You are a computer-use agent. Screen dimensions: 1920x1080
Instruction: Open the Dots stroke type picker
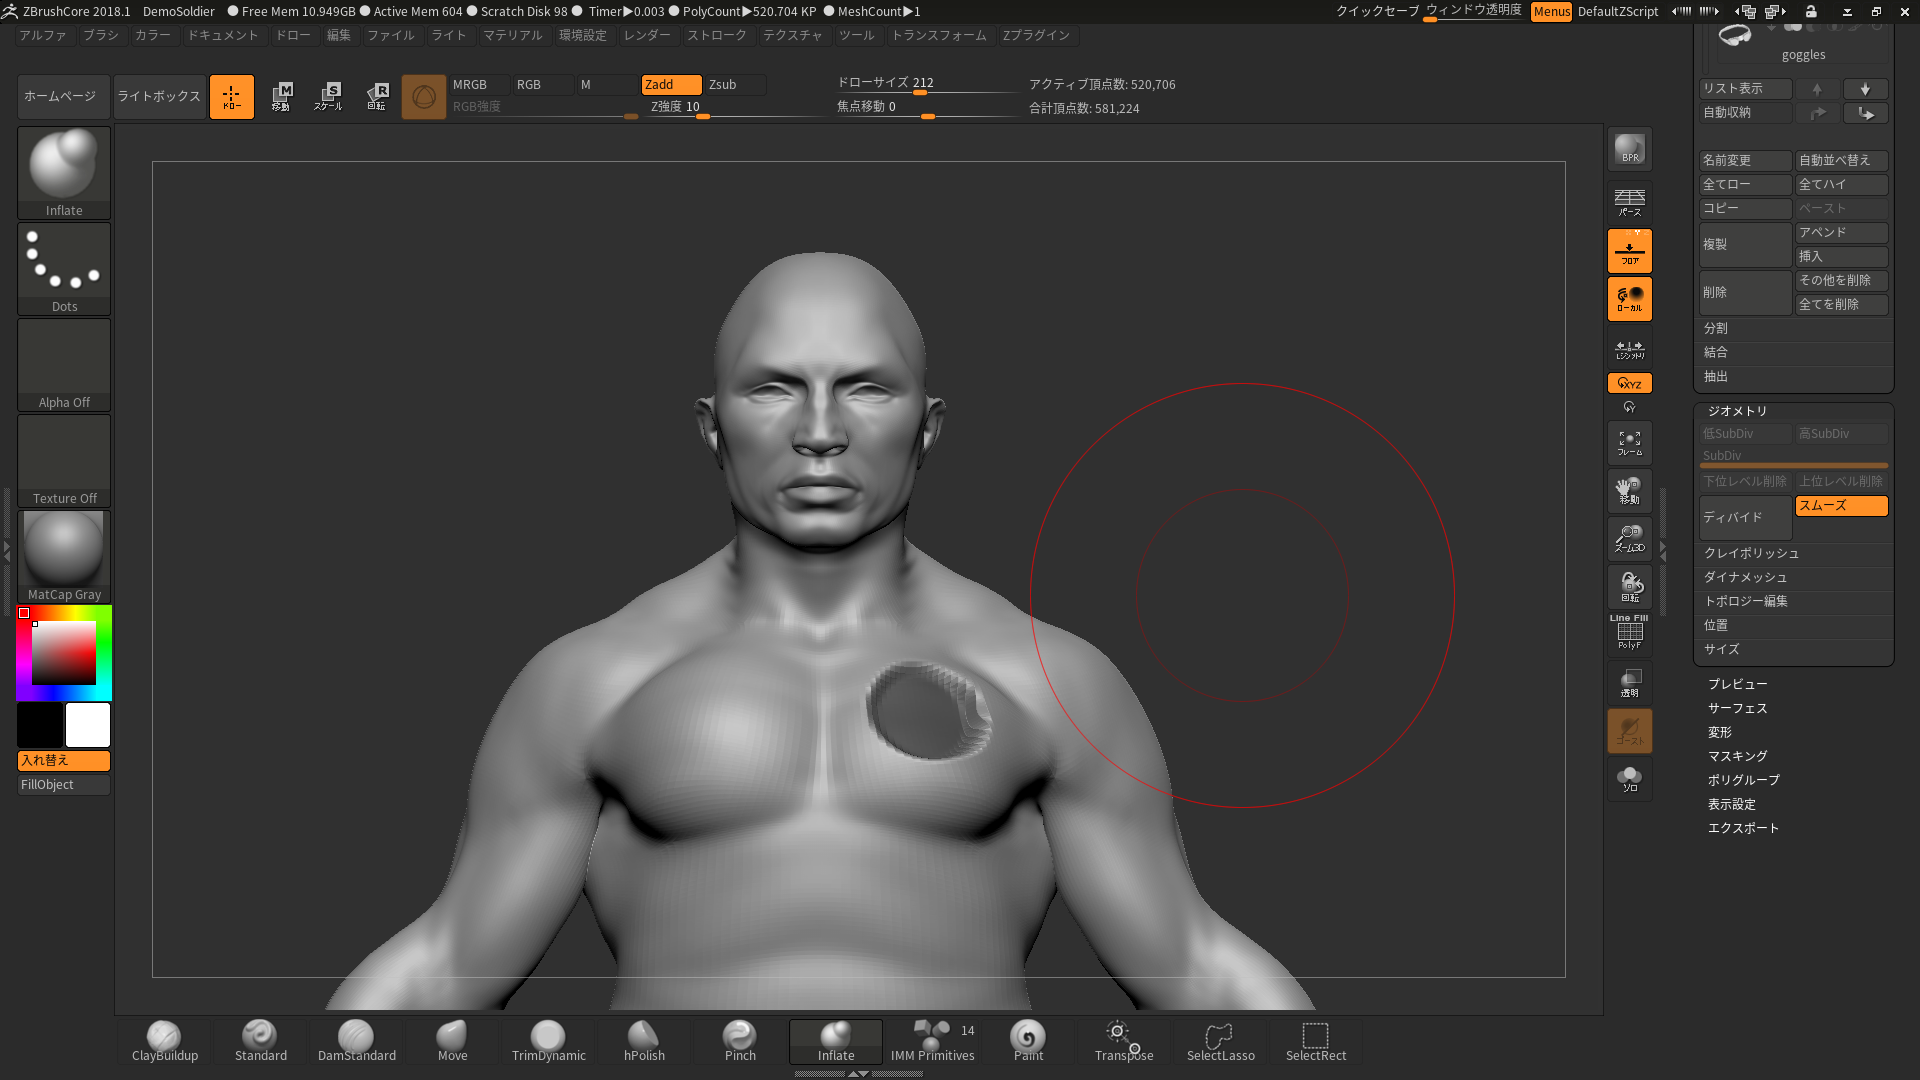point(64,268)
